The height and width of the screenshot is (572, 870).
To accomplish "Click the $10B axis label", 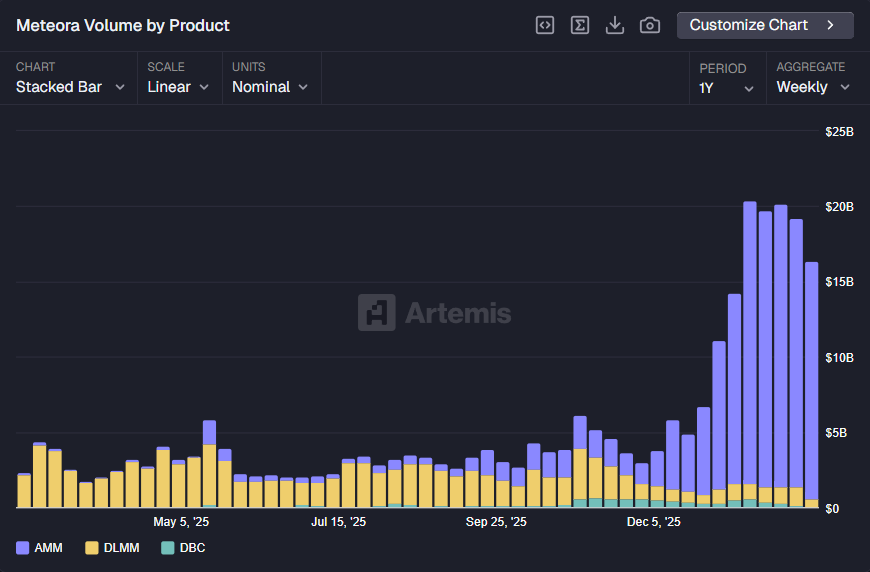I will click(x=839, y=357).
